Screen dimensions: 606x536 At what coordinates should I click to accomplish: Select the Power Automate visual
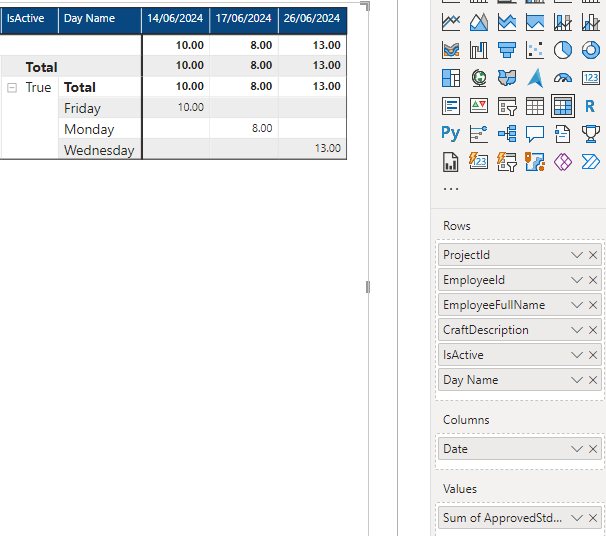(591, 162)
